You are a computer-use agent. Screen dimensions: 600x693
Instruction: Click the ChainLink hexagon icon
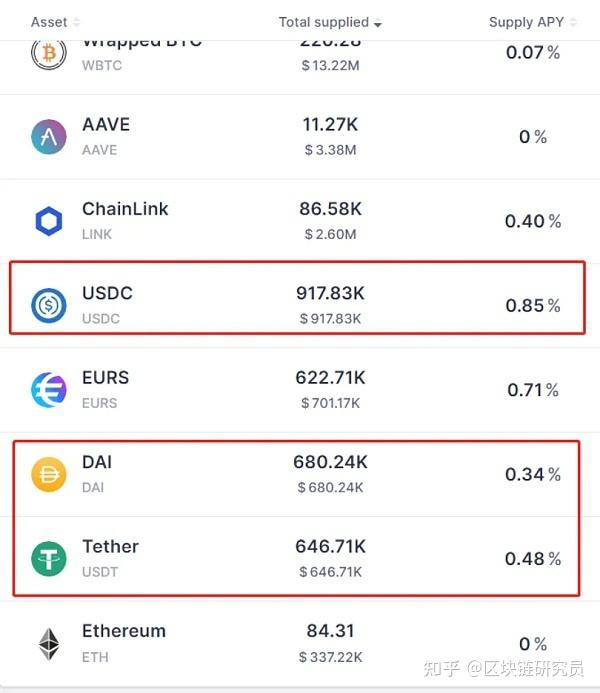click(48, 221)
